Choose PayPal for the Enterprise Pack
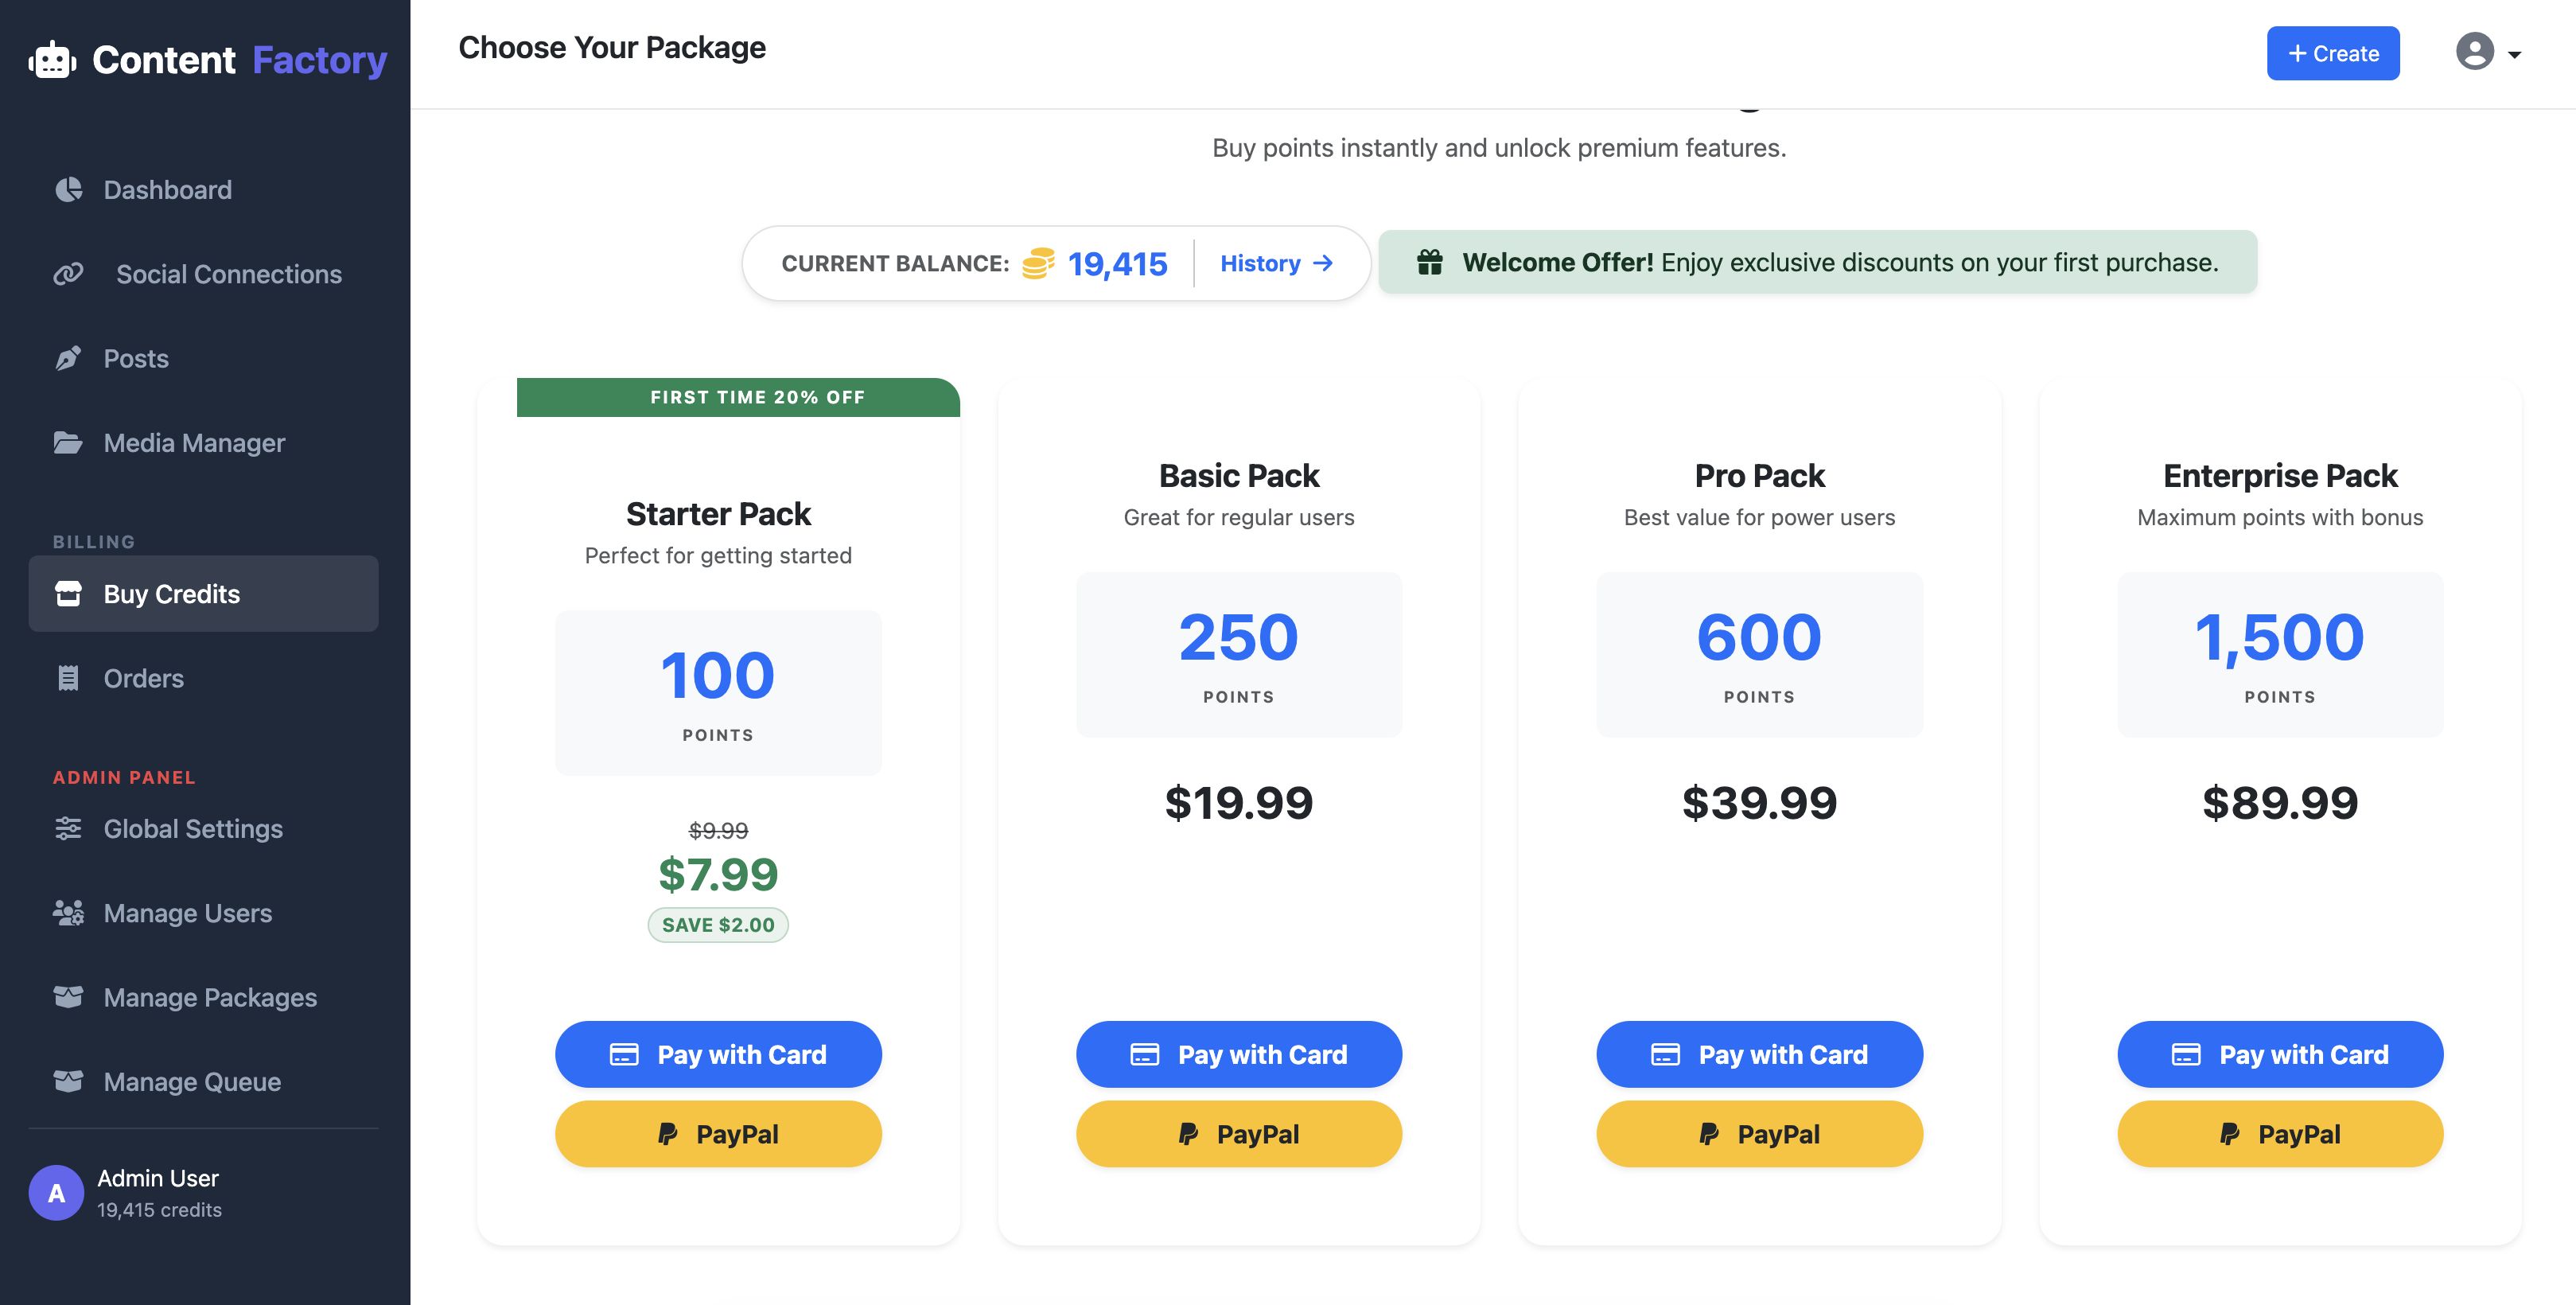 coord(2280,1134)
